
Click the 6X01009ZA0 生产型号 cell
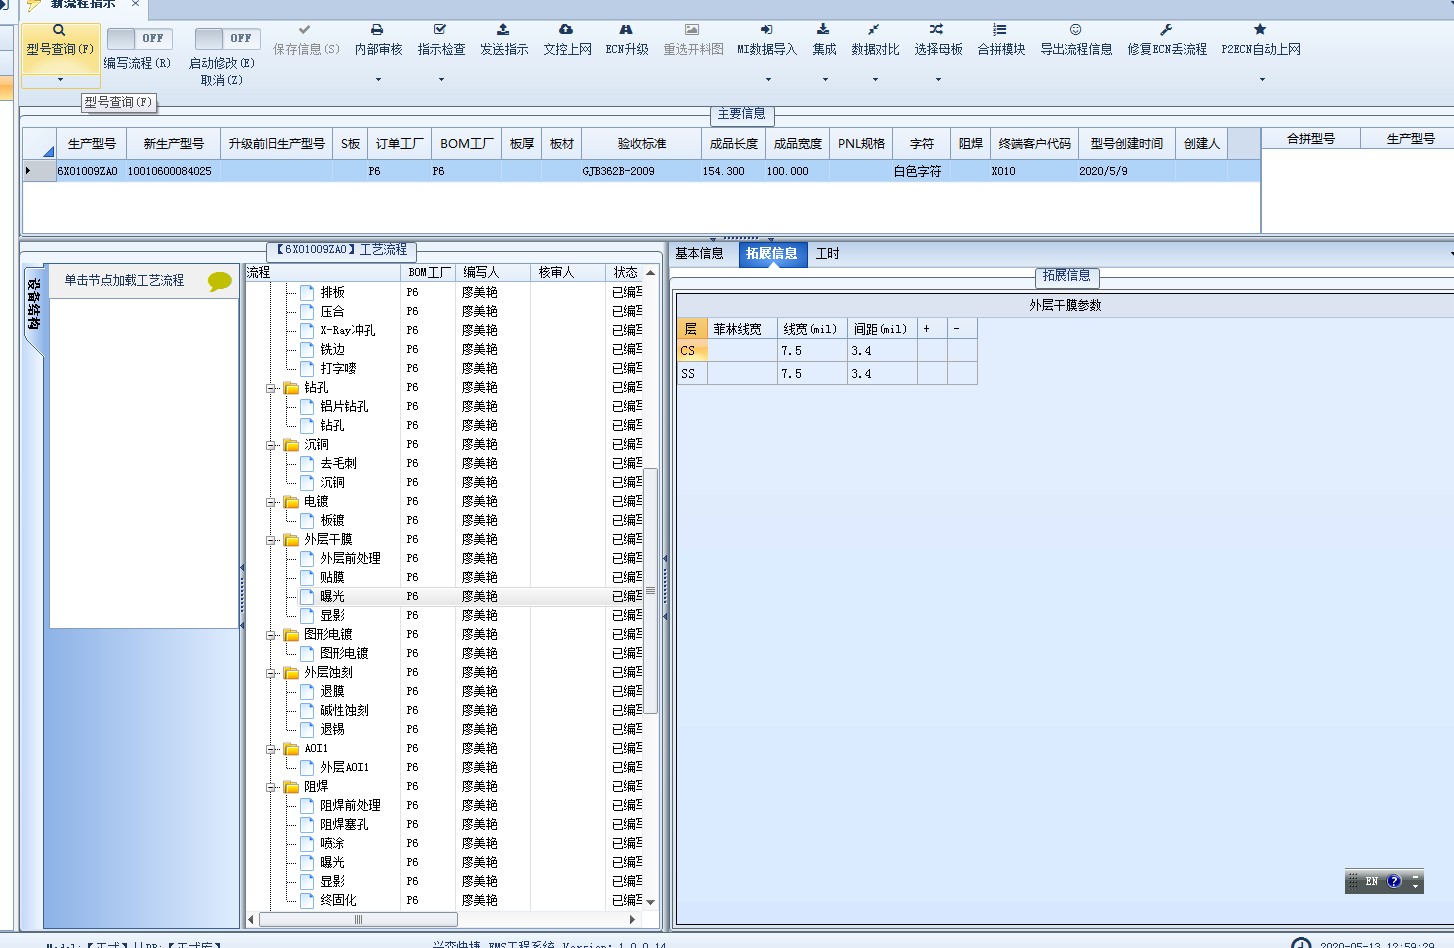coord(88,171)
